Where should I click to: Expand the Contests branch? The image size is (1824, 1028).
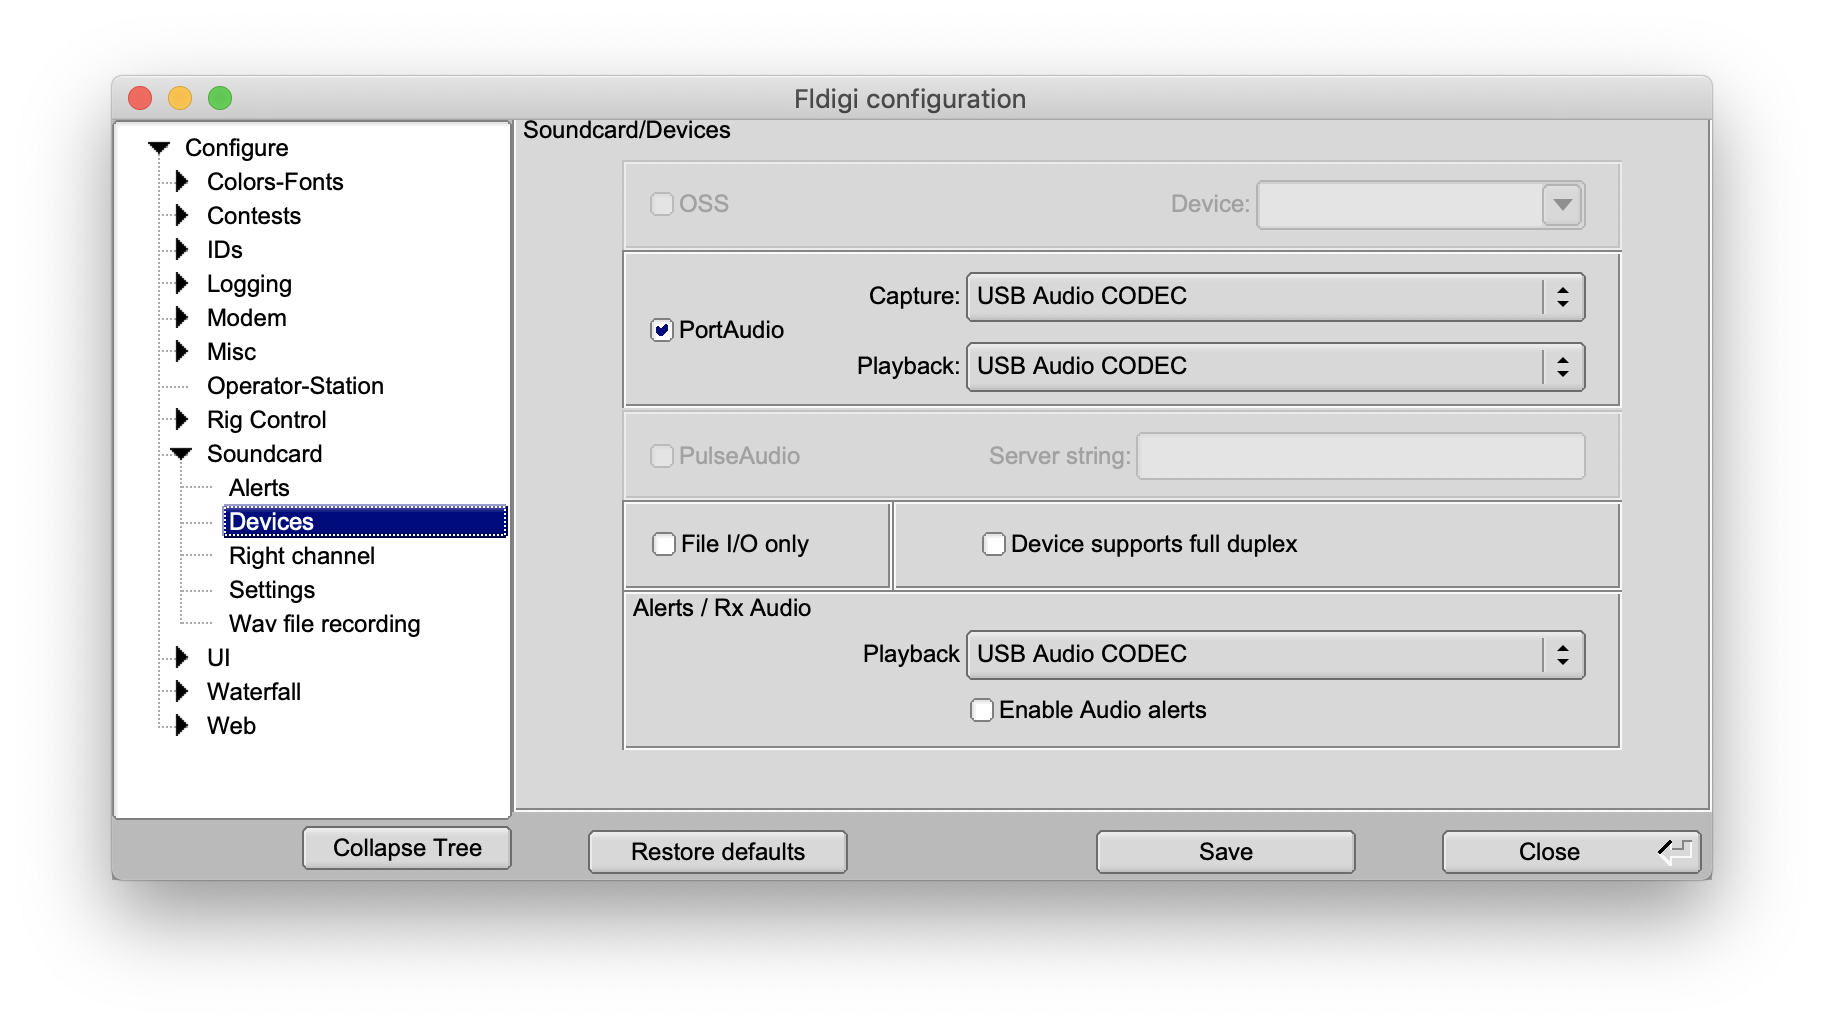point(182,215)
